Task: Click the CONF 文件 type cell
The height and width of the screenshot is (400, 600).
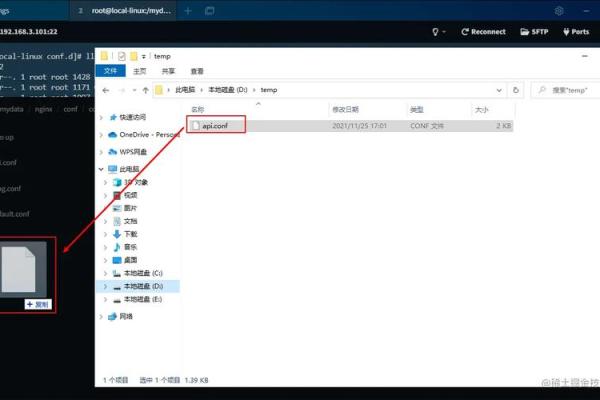Action: 427,126
